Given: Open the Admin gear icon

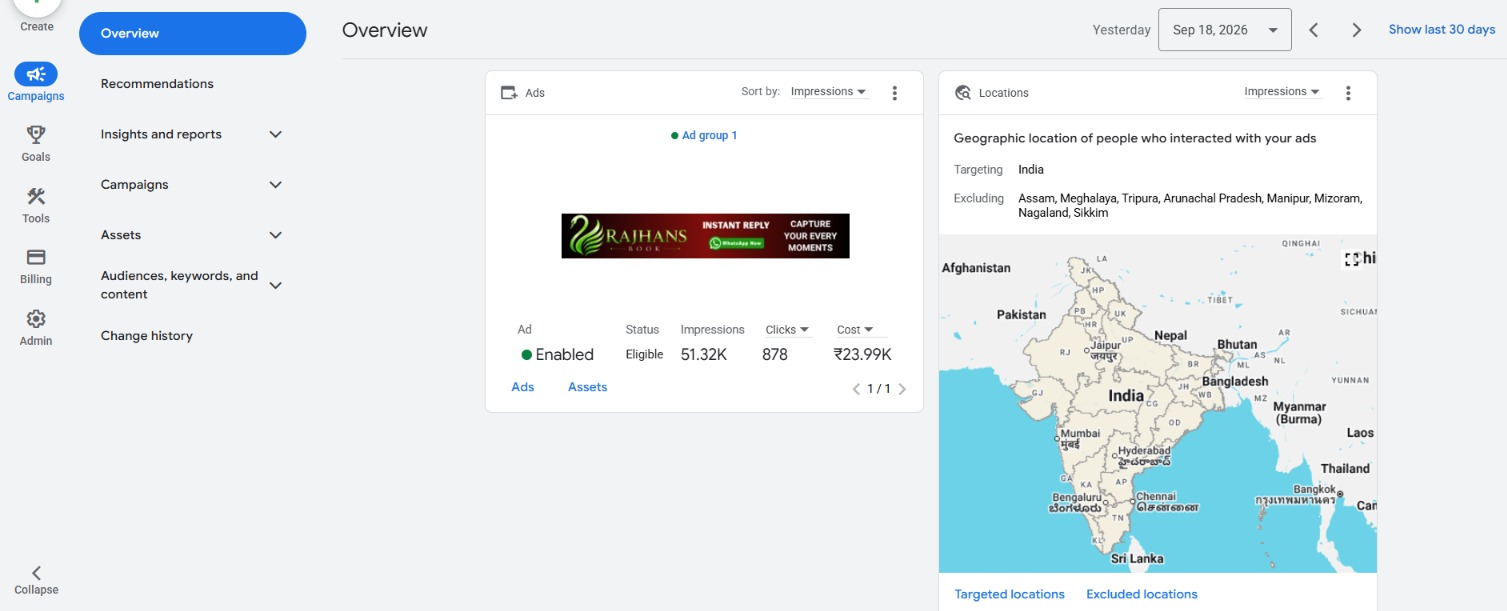Looking at the screenshot, I should tap(36, 319).
